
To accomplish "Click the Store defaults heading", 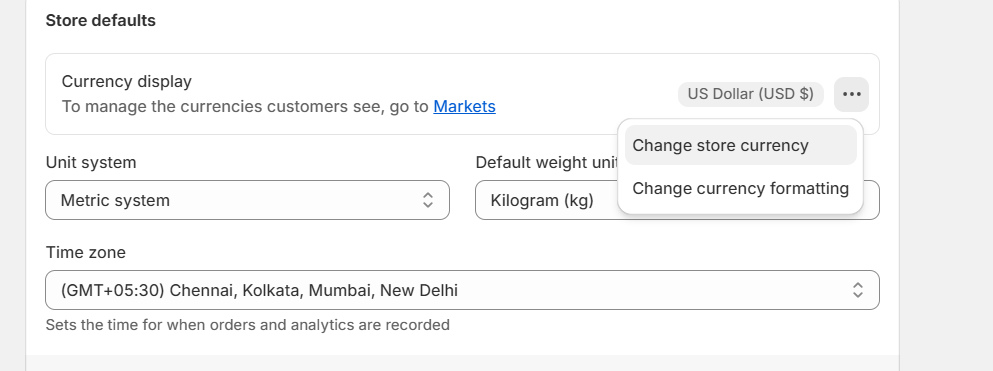I will click(101, 20).
